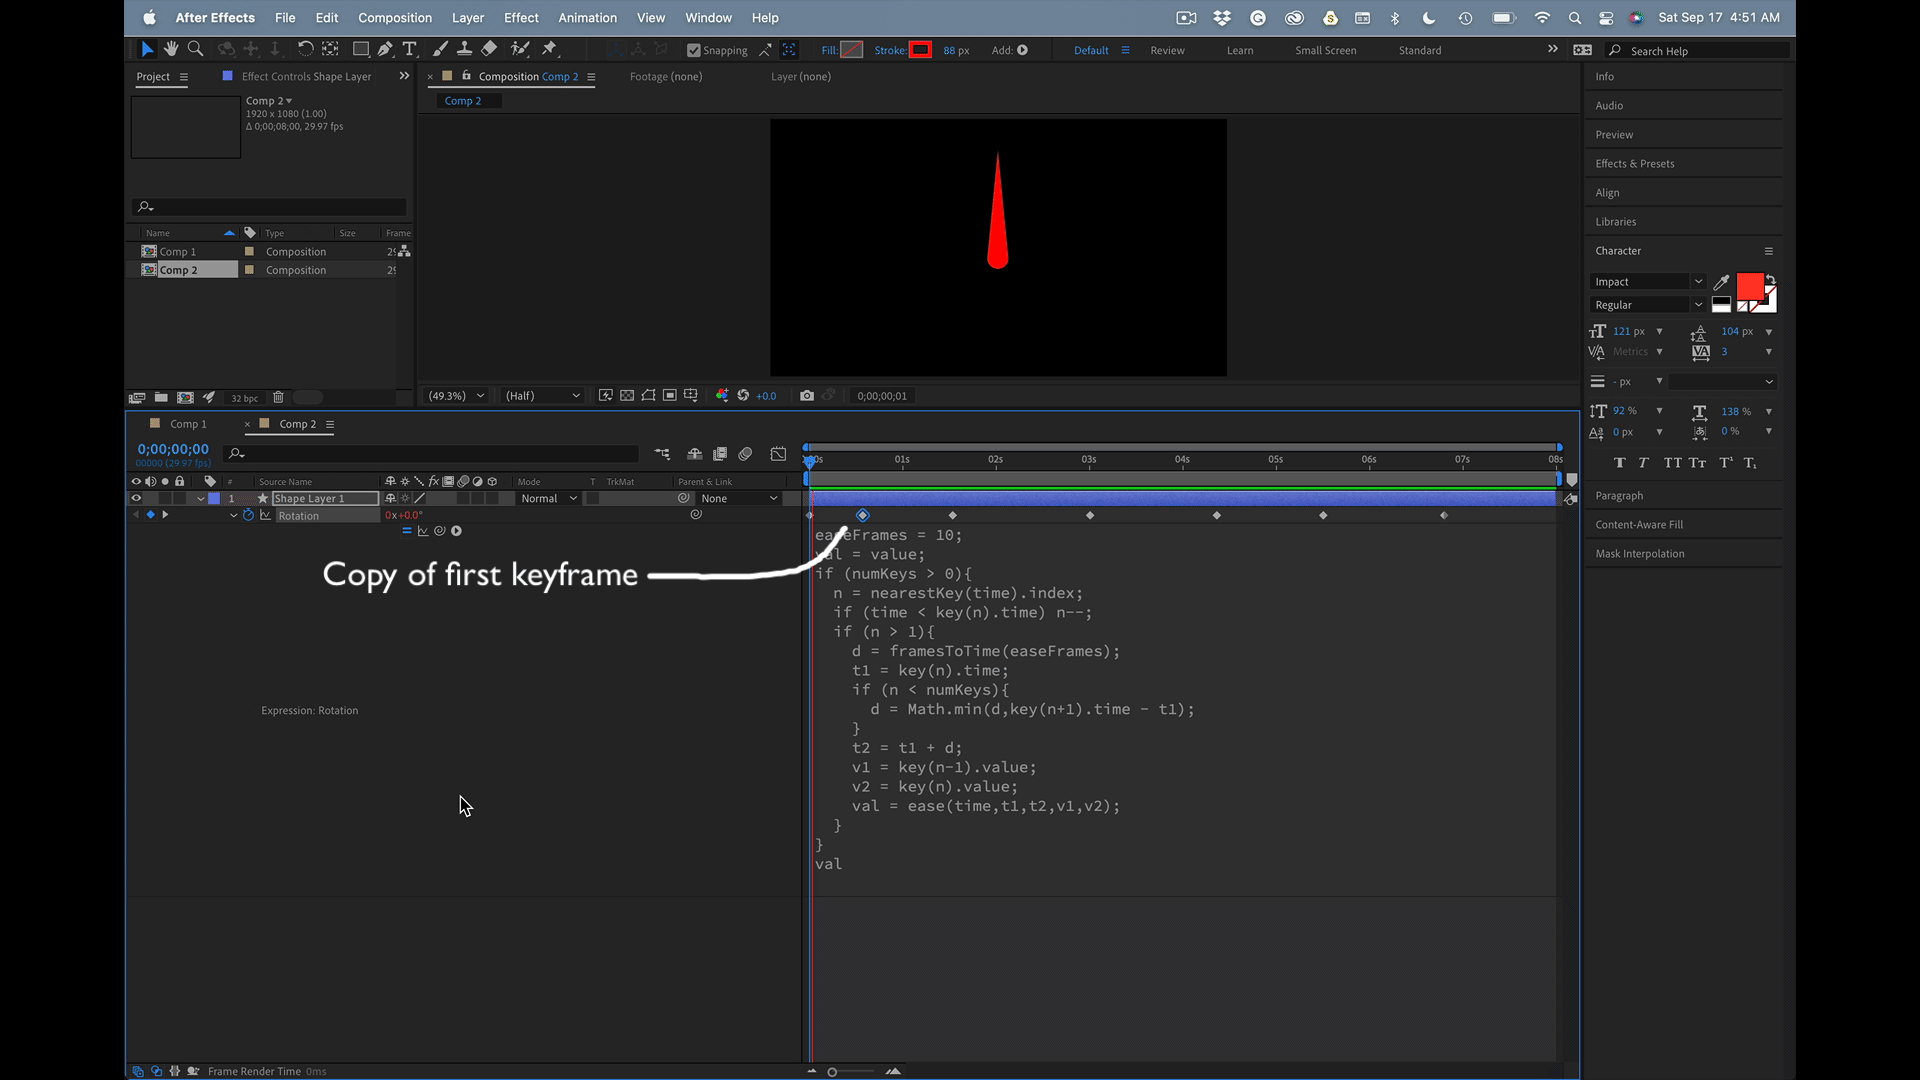1920x1080 pixels.
Task: Click the red fill color swatch in Character panel
Action: (x=1750, y=287)
